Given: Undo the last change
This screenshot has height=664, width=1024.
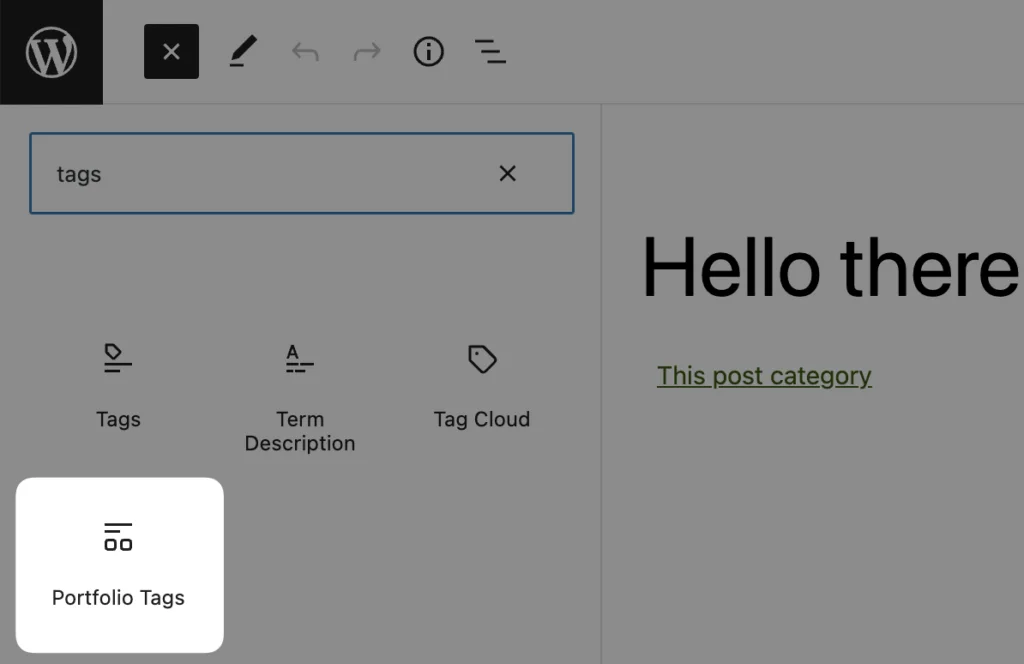Looking at the screenshot, I should [x=305, y=52].
